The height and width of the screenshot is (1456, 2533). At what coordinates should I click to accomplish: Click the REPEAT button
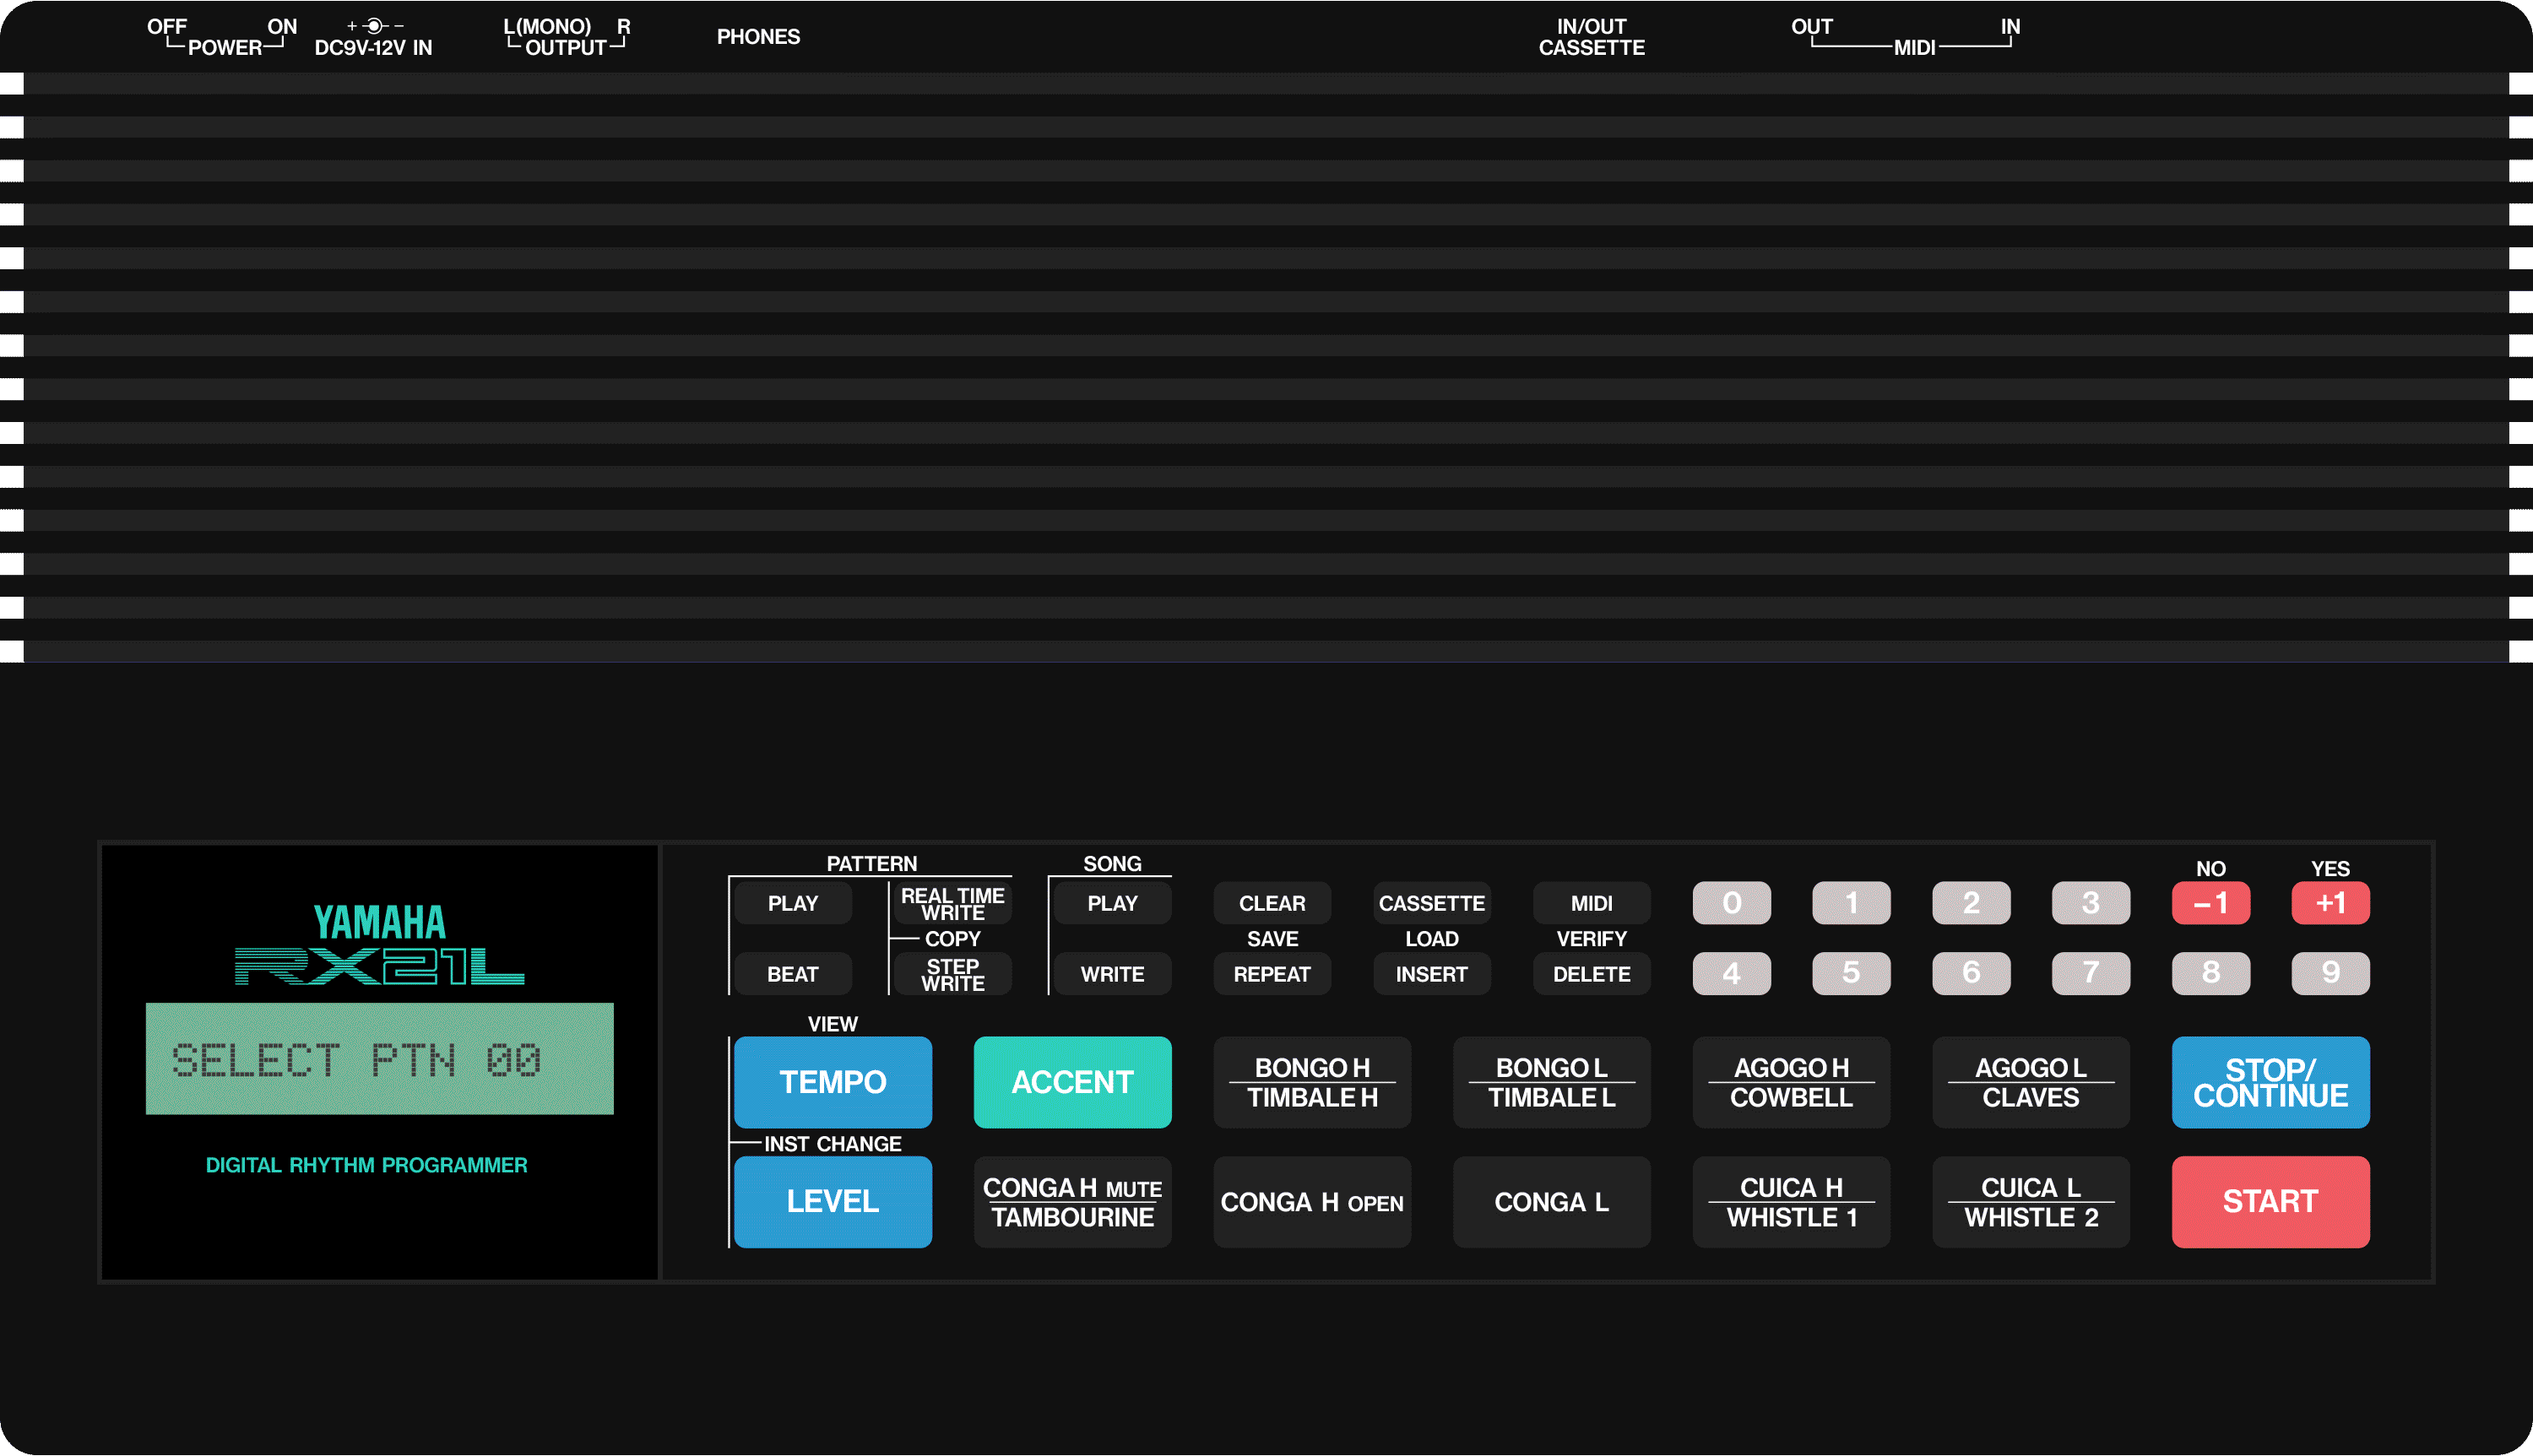[x=1272, y=974]
